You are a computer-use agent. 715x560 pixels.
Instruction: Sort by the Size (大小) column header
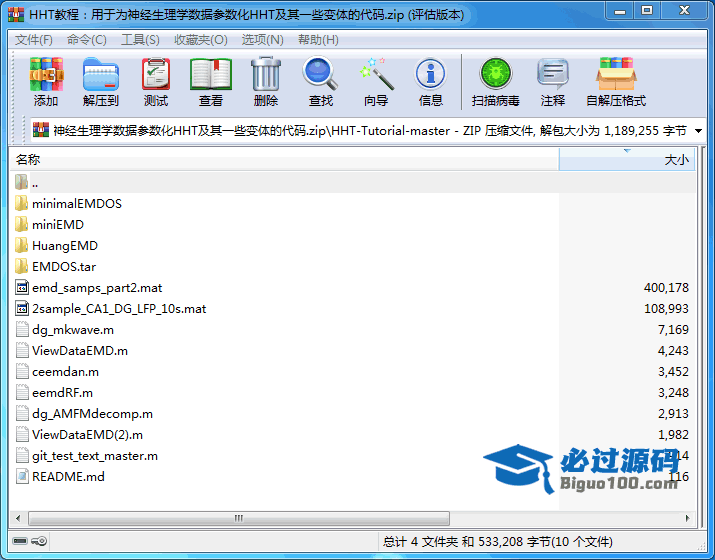coord(627,159)
